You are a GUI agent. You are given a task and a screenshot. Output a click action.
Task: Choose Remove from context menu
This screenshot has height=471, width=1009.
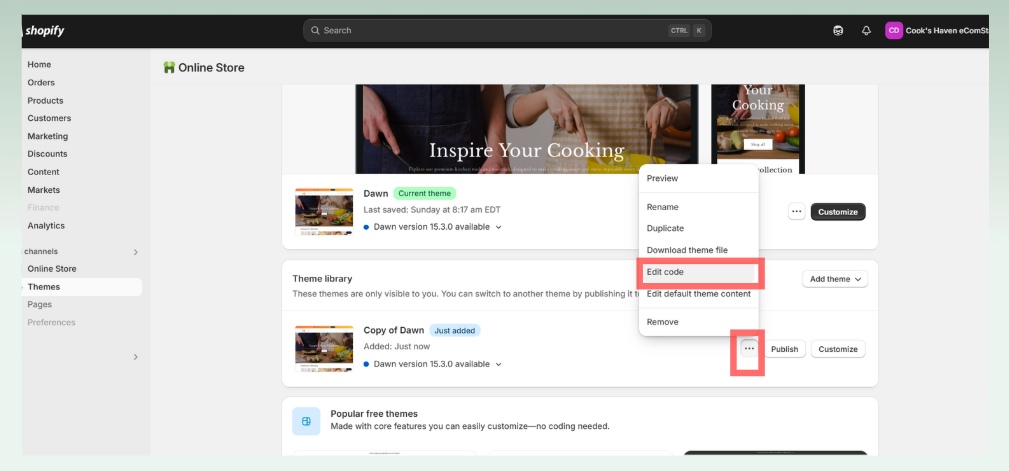pos(699,322)
